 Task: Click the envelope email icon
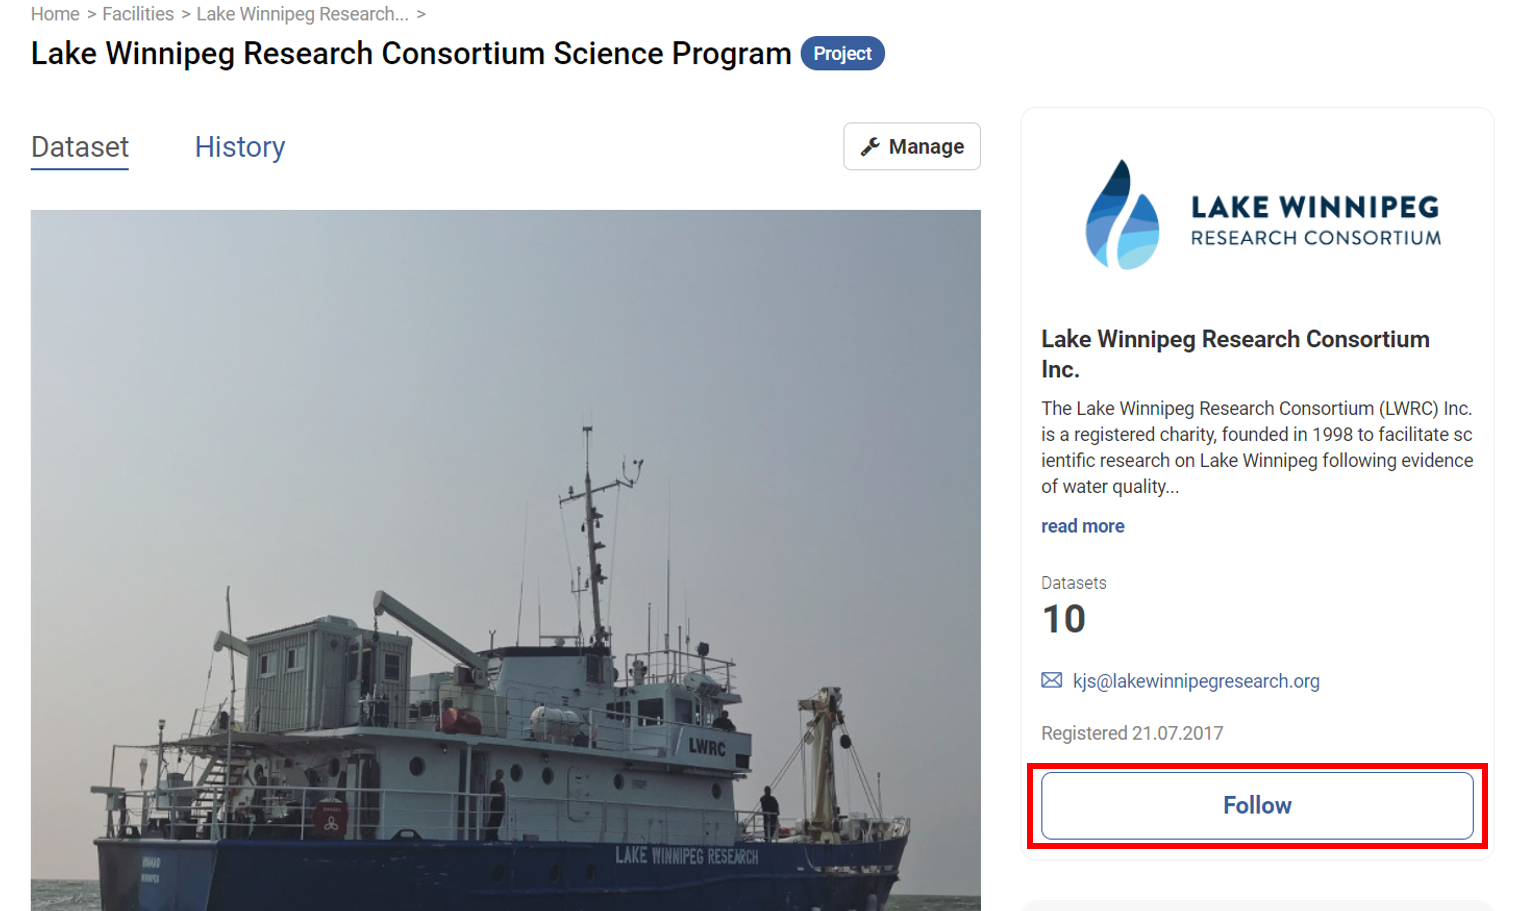tap(1051, 681)
